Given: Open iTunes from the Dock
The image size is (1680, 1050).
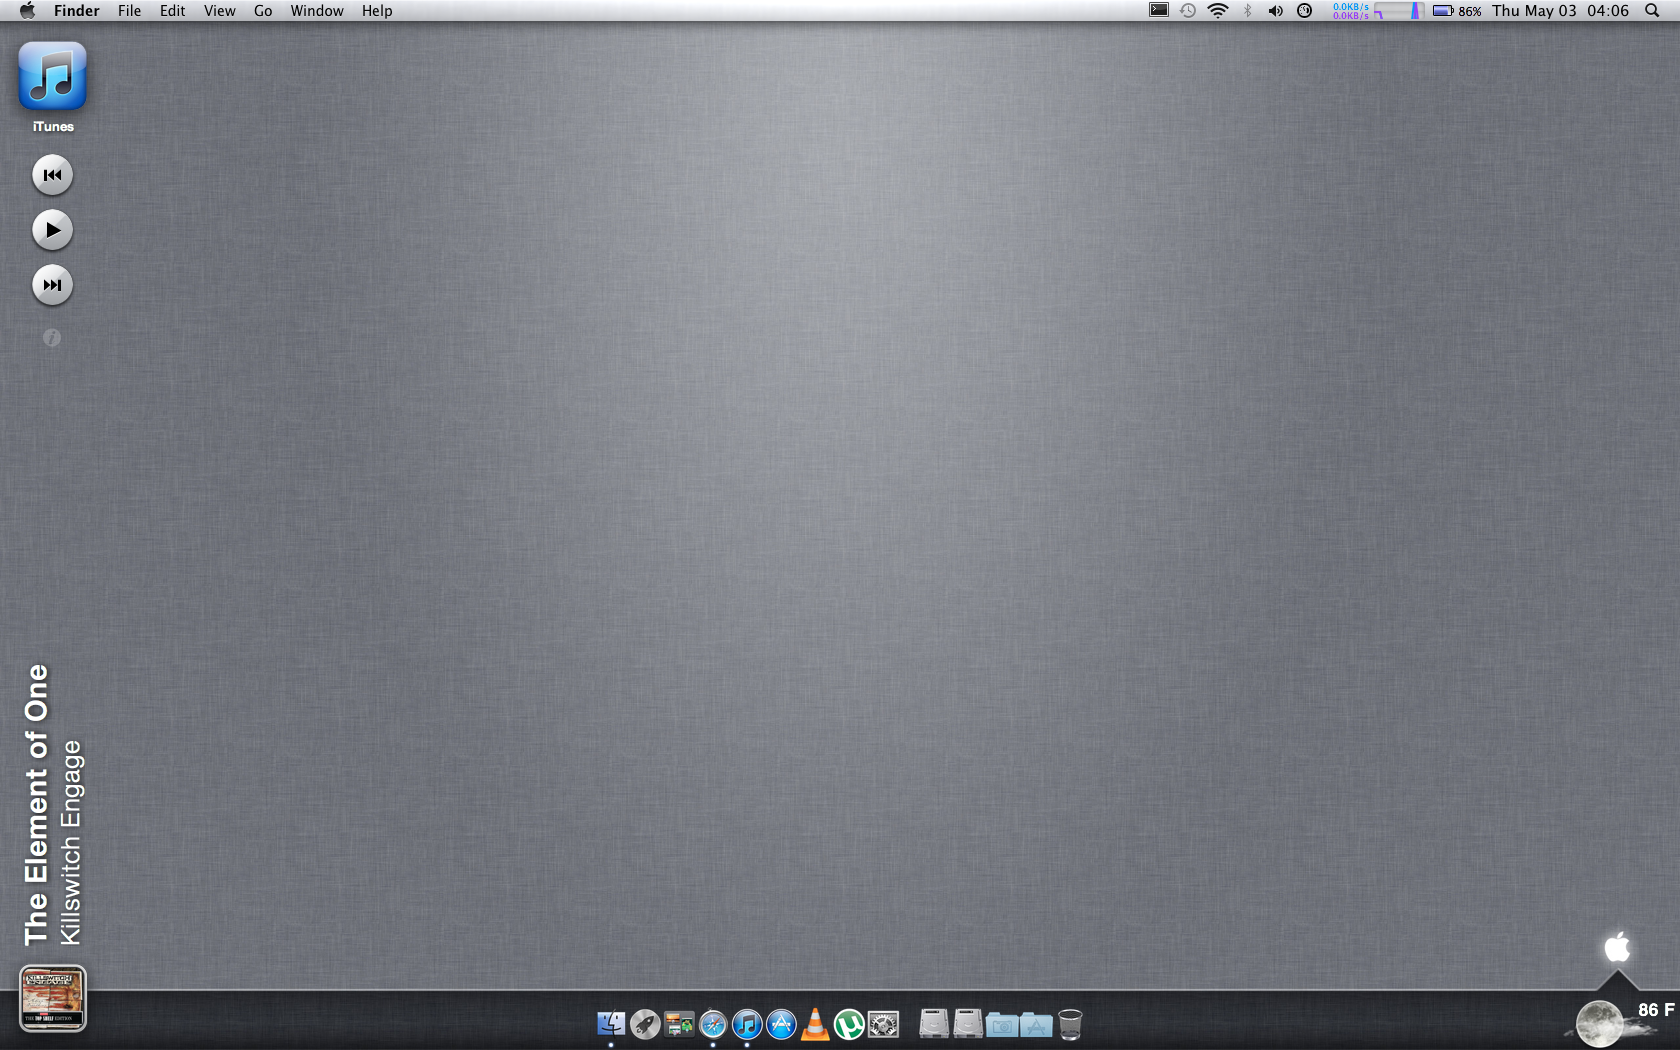Looking at the screenshot, I should pos(747,1024).
